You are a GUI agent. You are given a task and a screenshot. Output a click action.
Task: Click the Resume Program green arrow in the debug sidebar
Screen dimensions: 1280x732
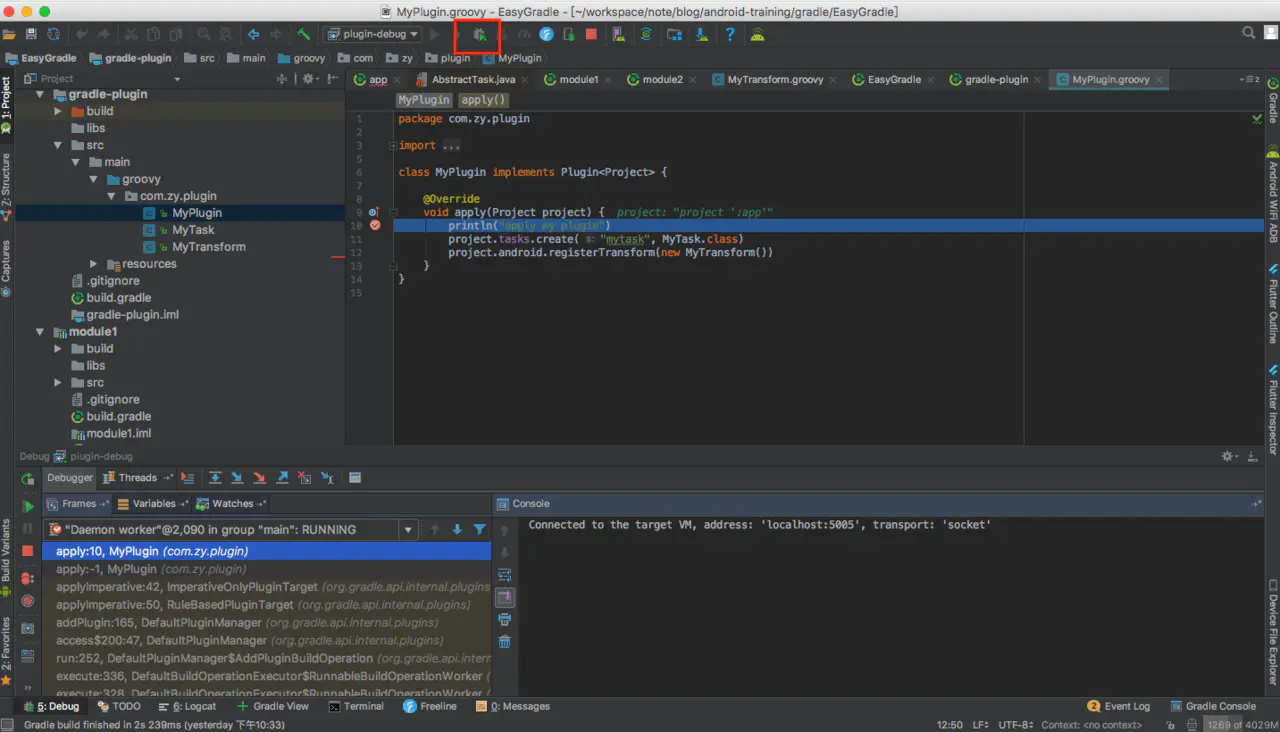click(28, 507)
